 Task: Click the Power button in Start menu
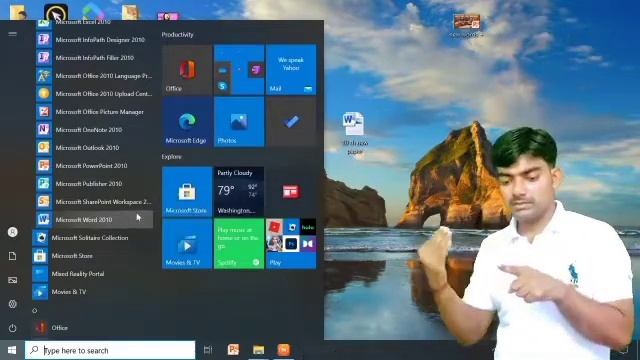click(13, 328)
